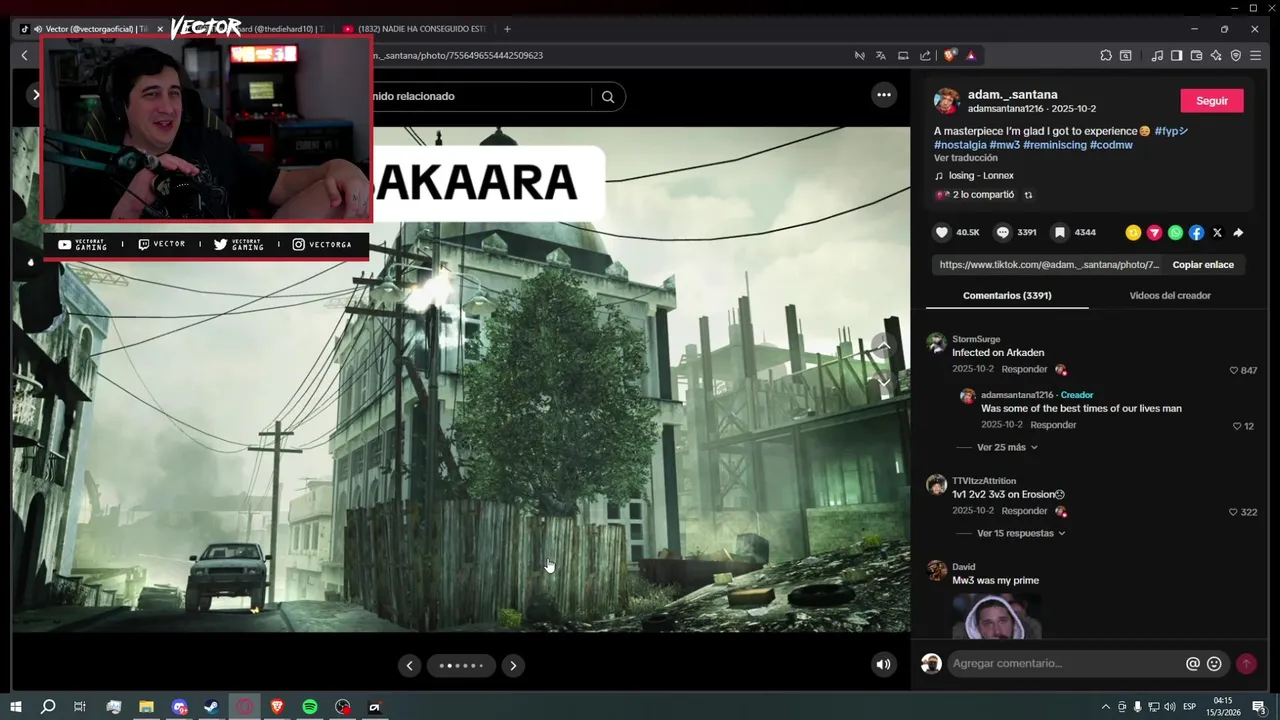
Task: Click the slideshow page dots indicator
Action: pos(461,665)
